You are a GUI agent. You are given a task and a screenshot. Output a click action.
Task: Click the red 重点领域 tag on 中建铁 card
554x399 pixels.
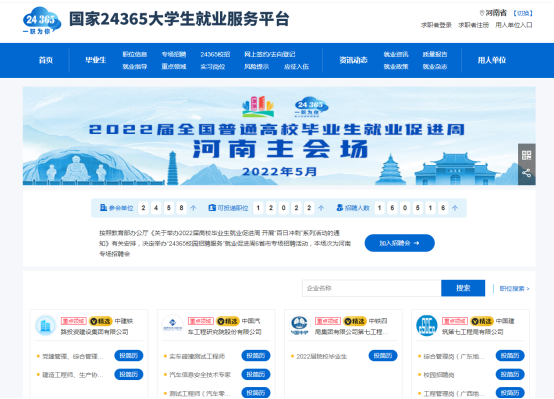pos(73,321)
